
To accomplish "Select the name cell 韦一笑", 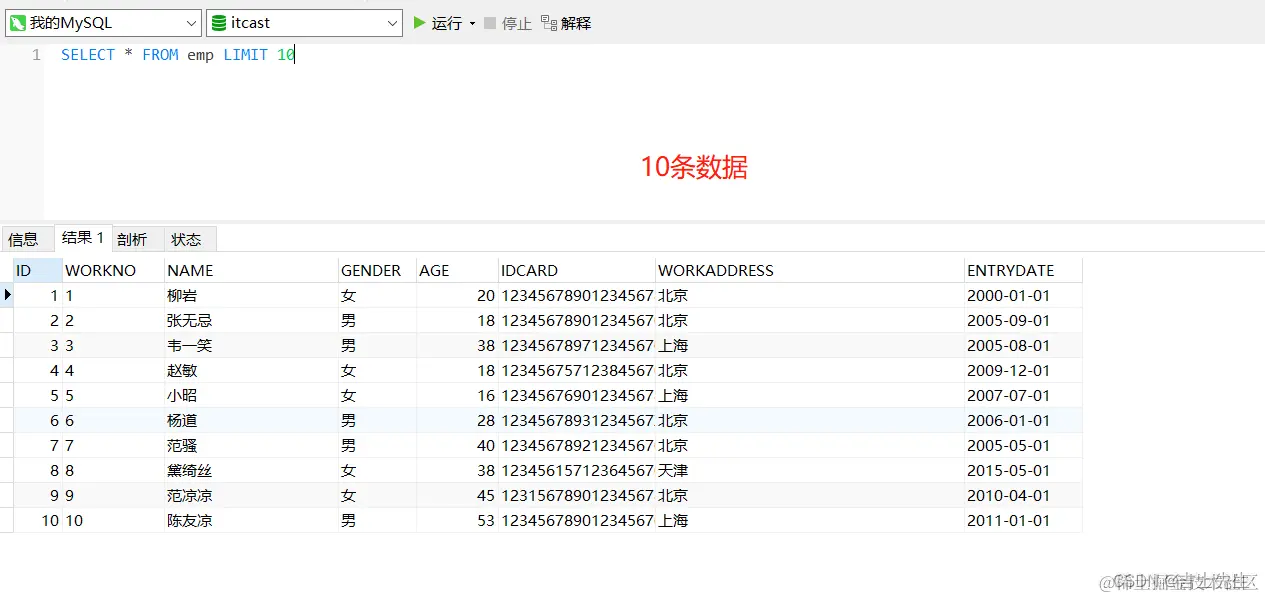I will [x=251, y=345].
